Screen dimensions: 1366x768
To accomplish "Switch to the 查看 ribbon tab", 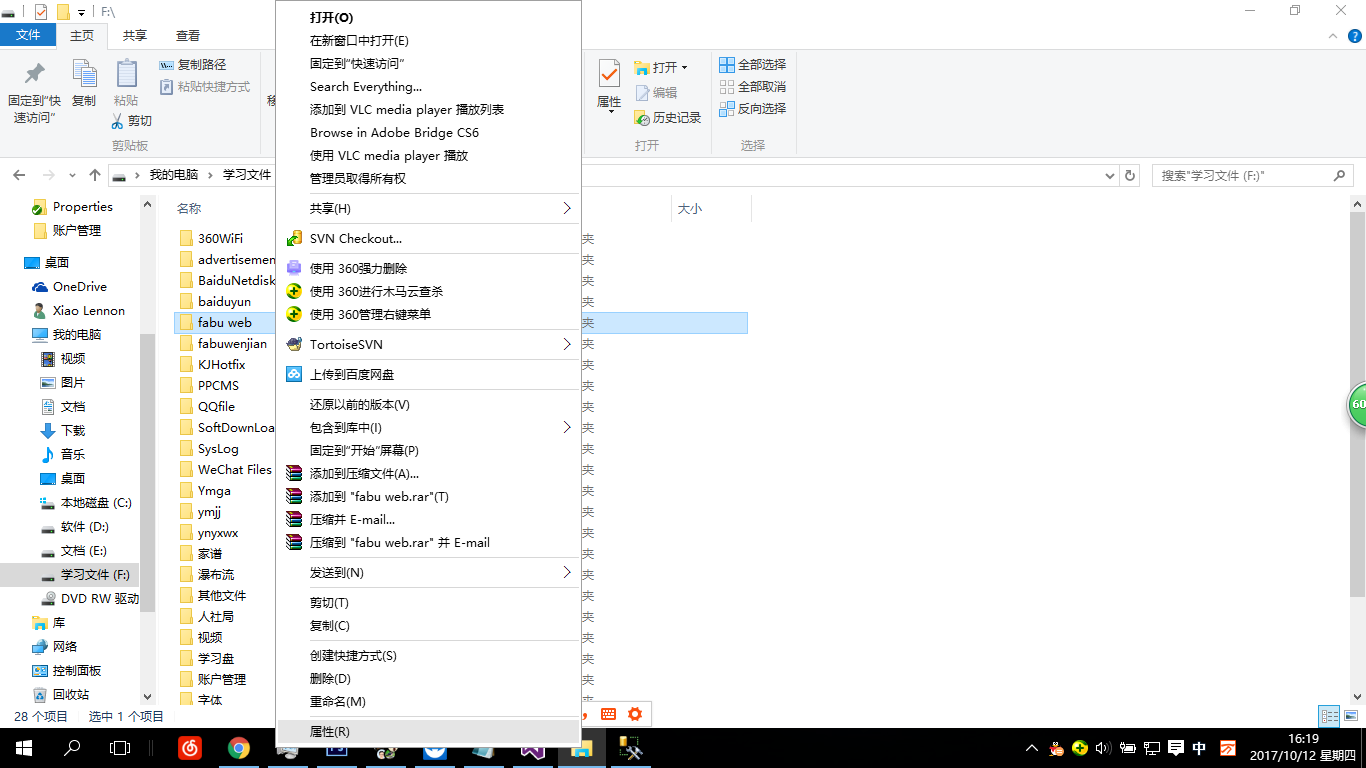I will click(x=187, y=33).
